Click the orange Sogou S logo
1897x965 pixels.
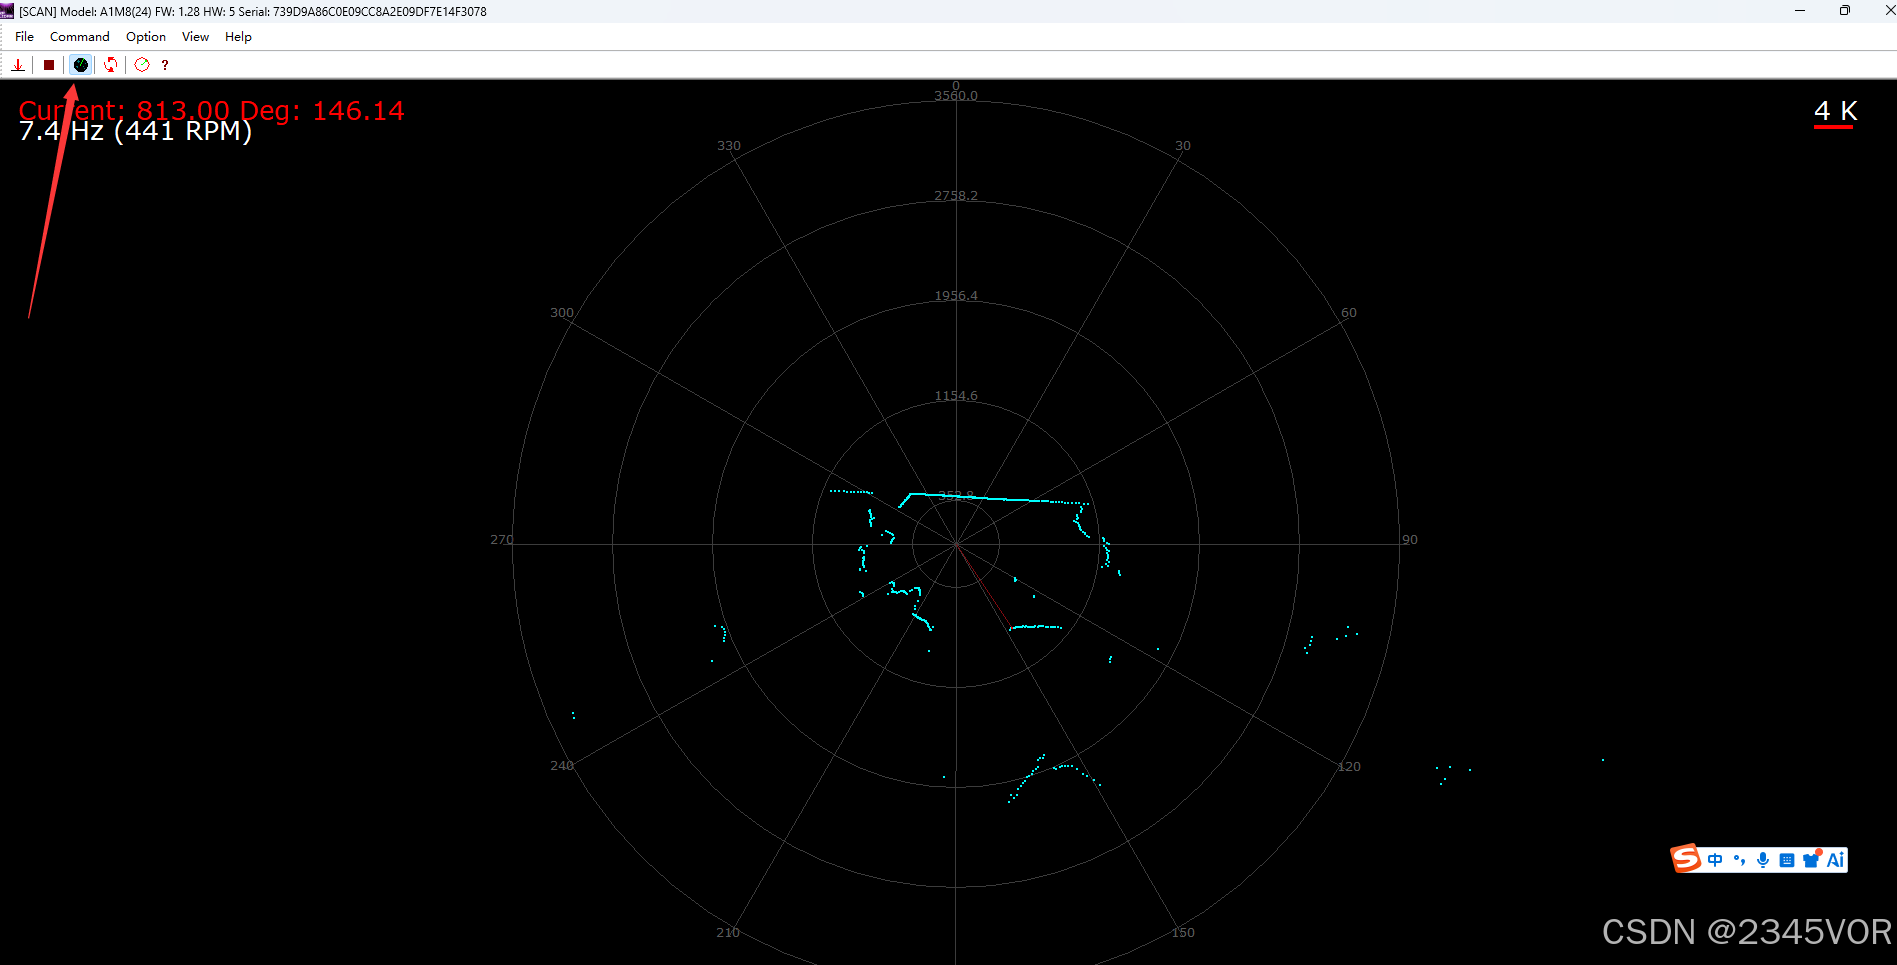tap(1686, 859)
